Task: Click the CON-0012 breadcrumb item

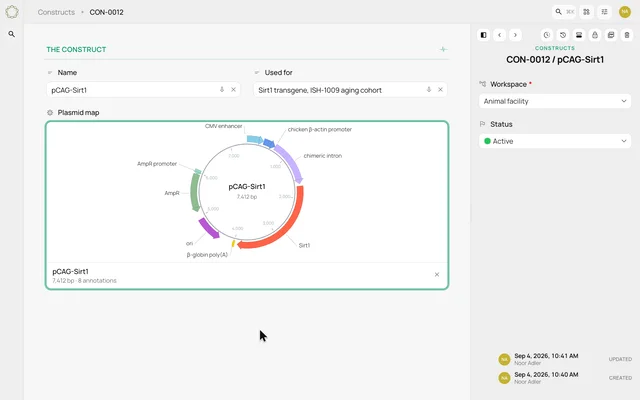Action: pos(107,12)
